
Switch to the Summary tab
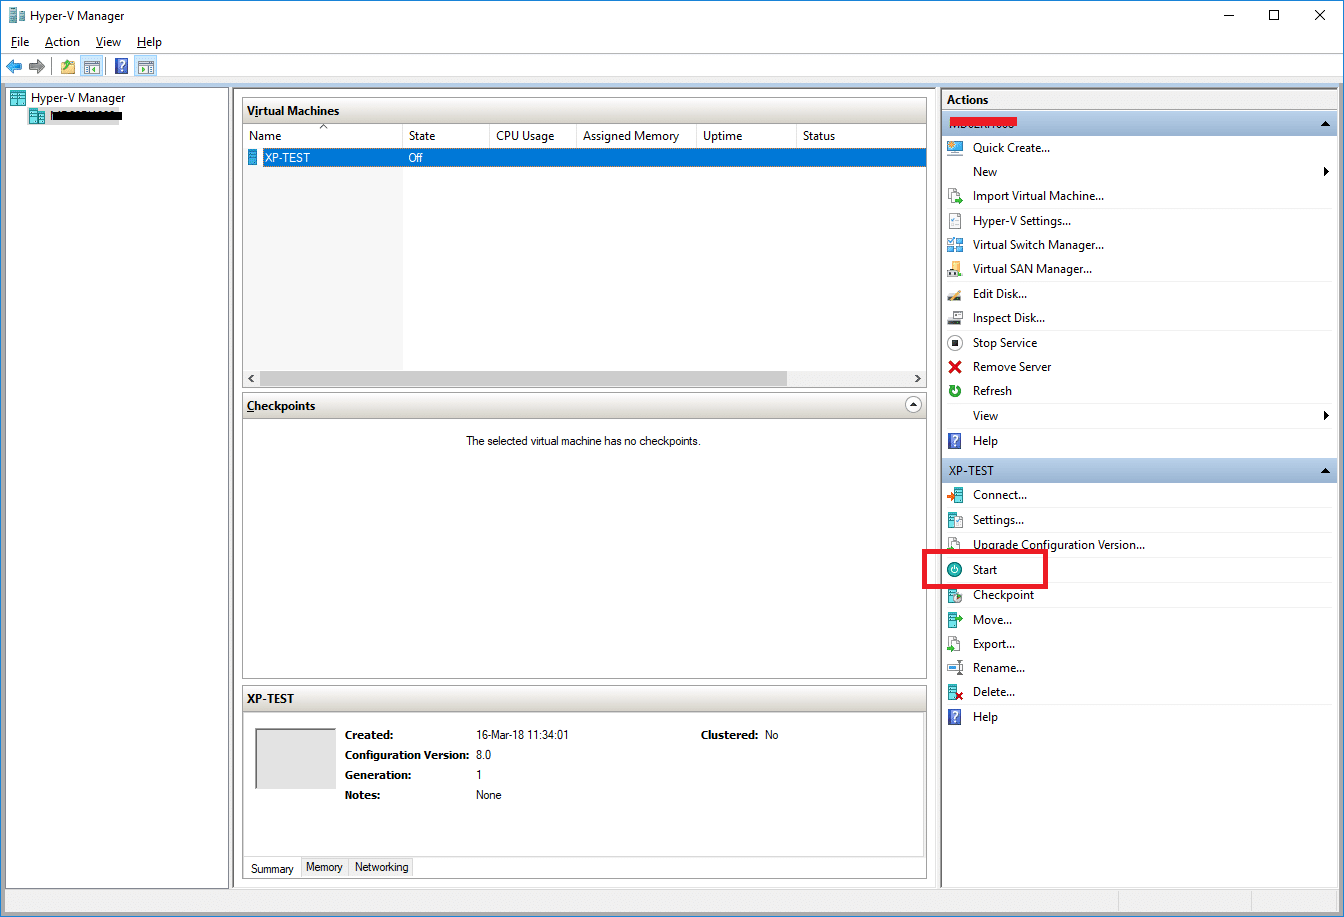[272, 869]
